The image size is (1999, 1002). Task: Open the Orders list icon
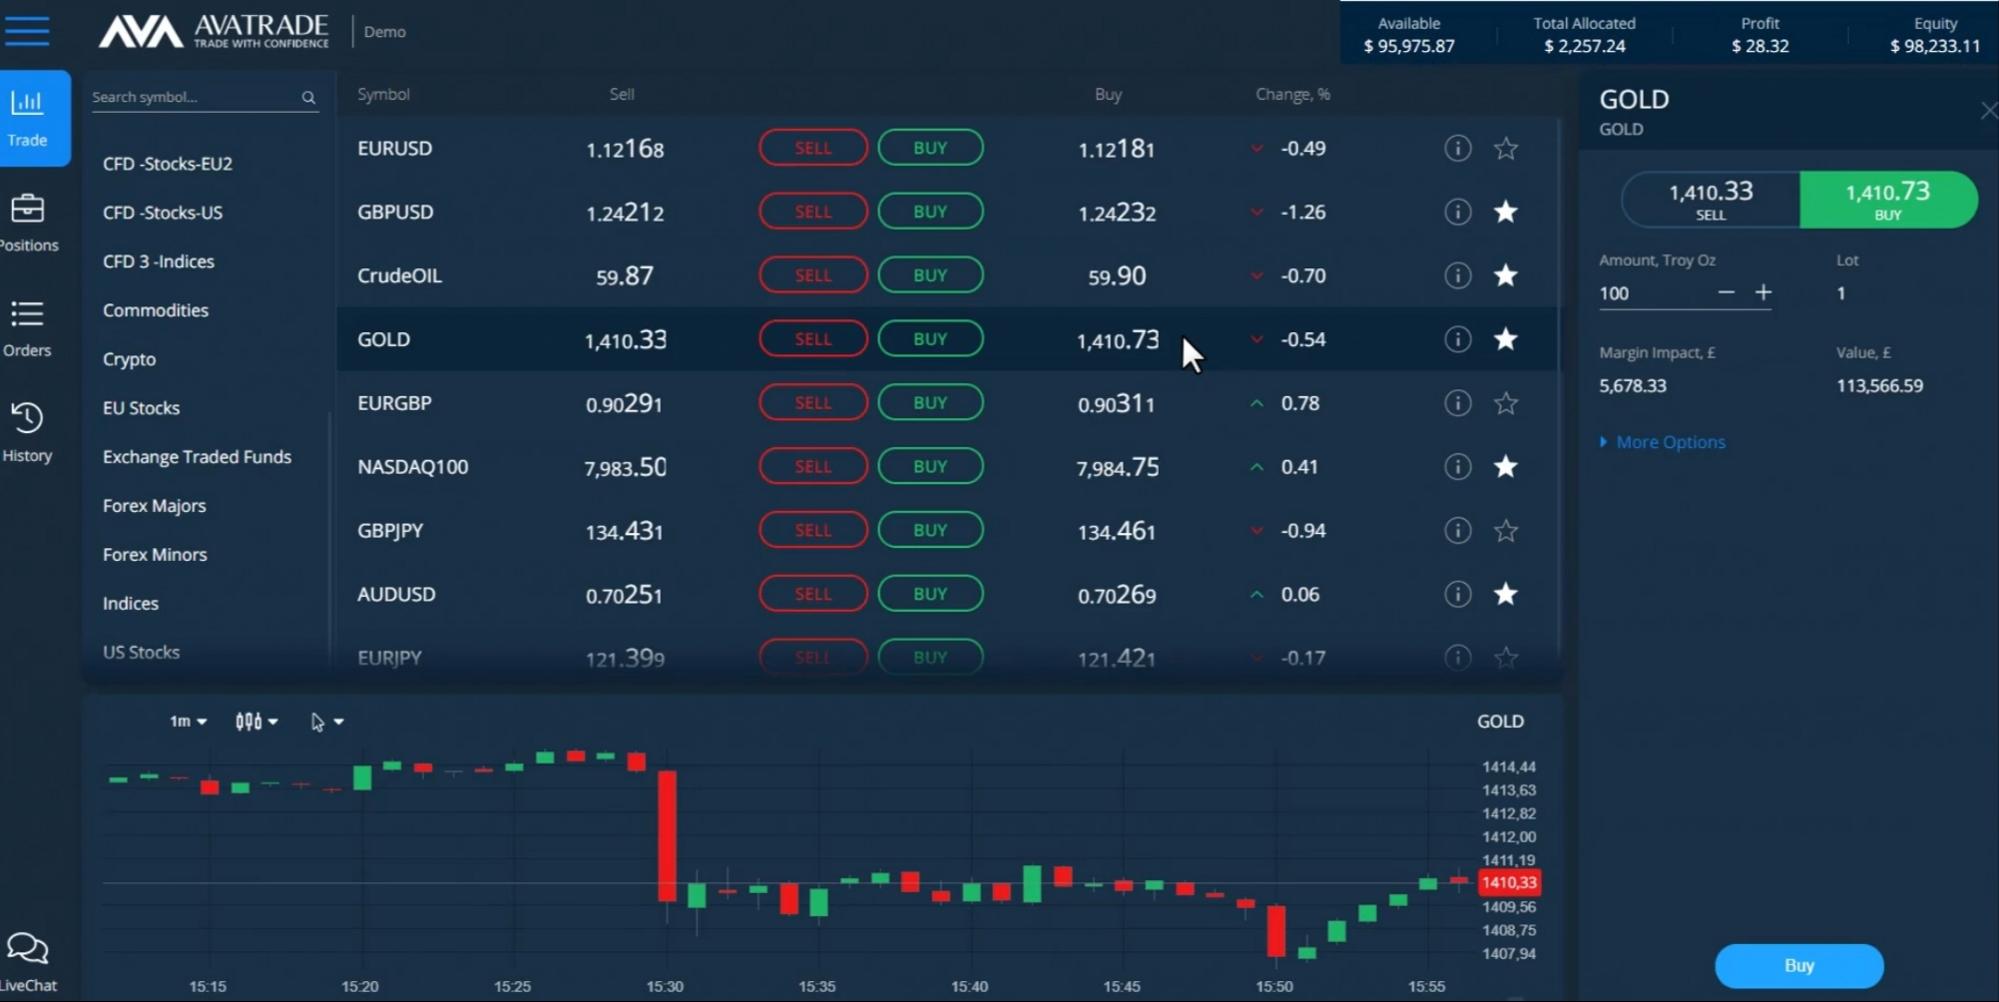point(27,314)
